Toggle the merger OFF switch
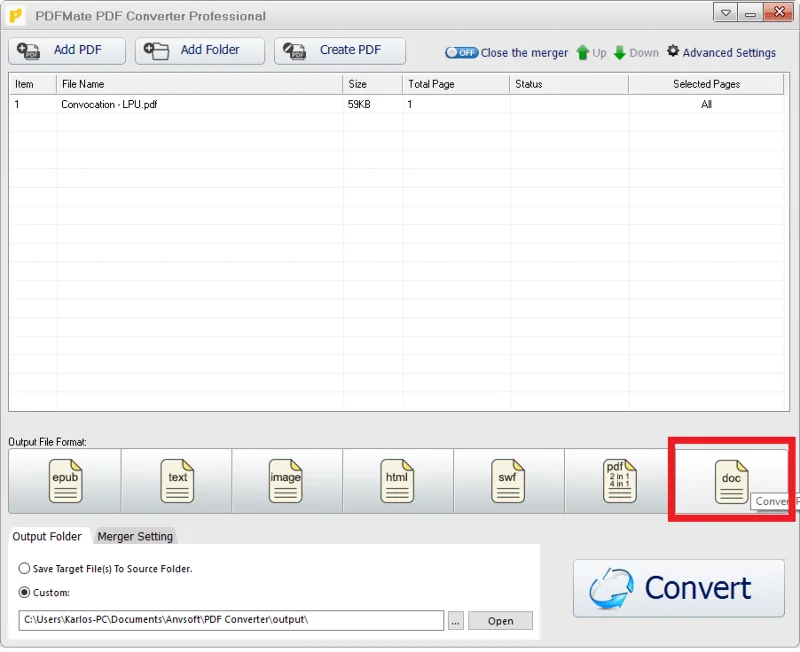Image resolution: width=800 pixels, height=652 pixels. click(x=461, y=53)
